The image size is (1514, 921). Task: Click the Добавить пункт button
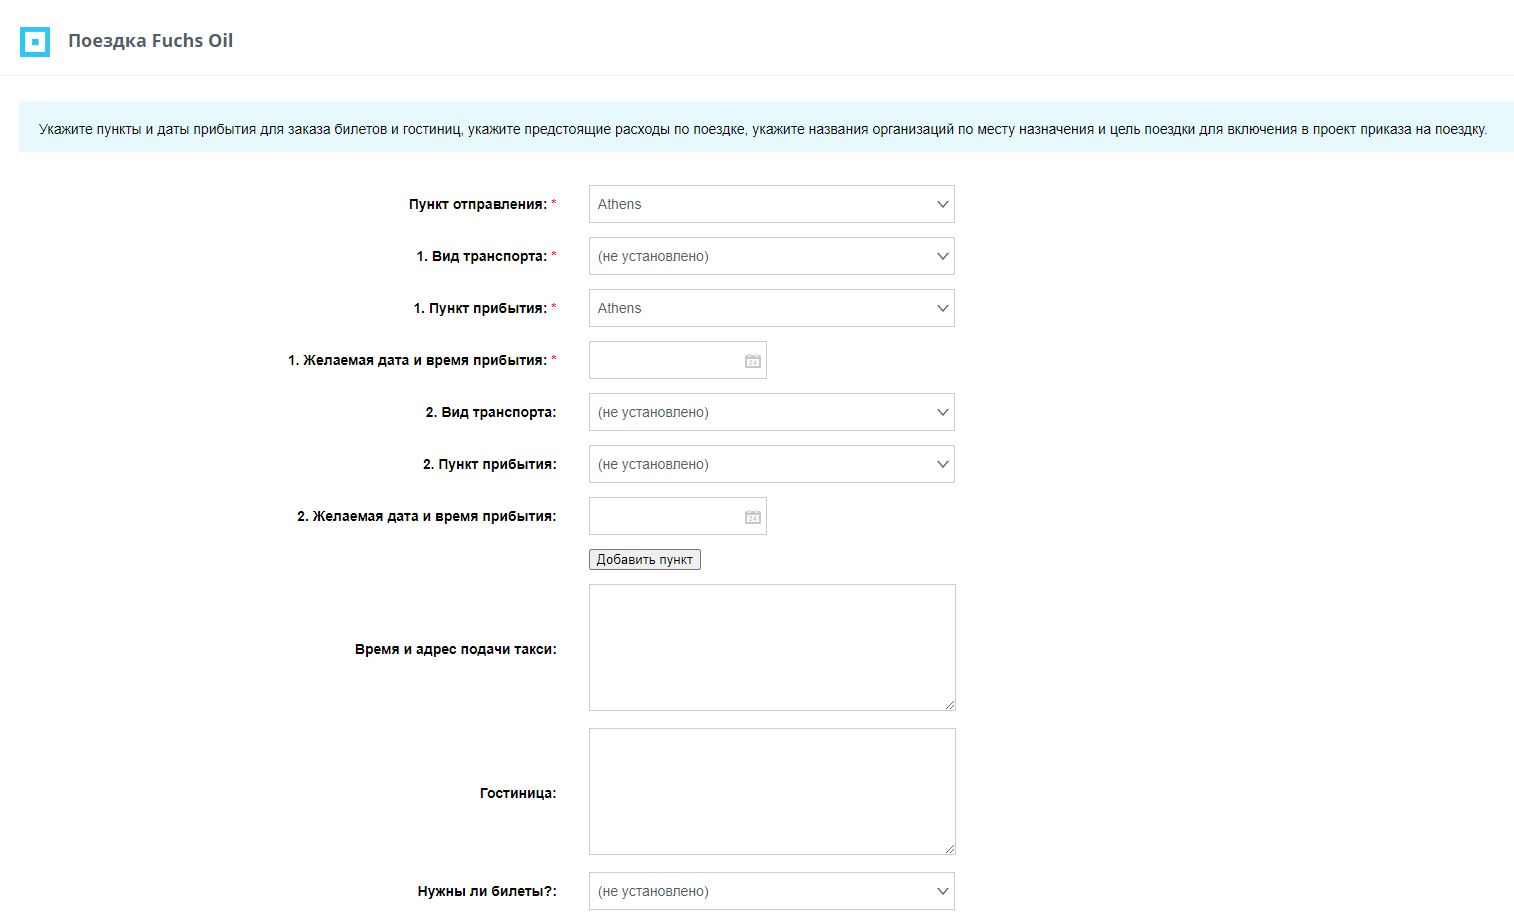click(645, 560)
